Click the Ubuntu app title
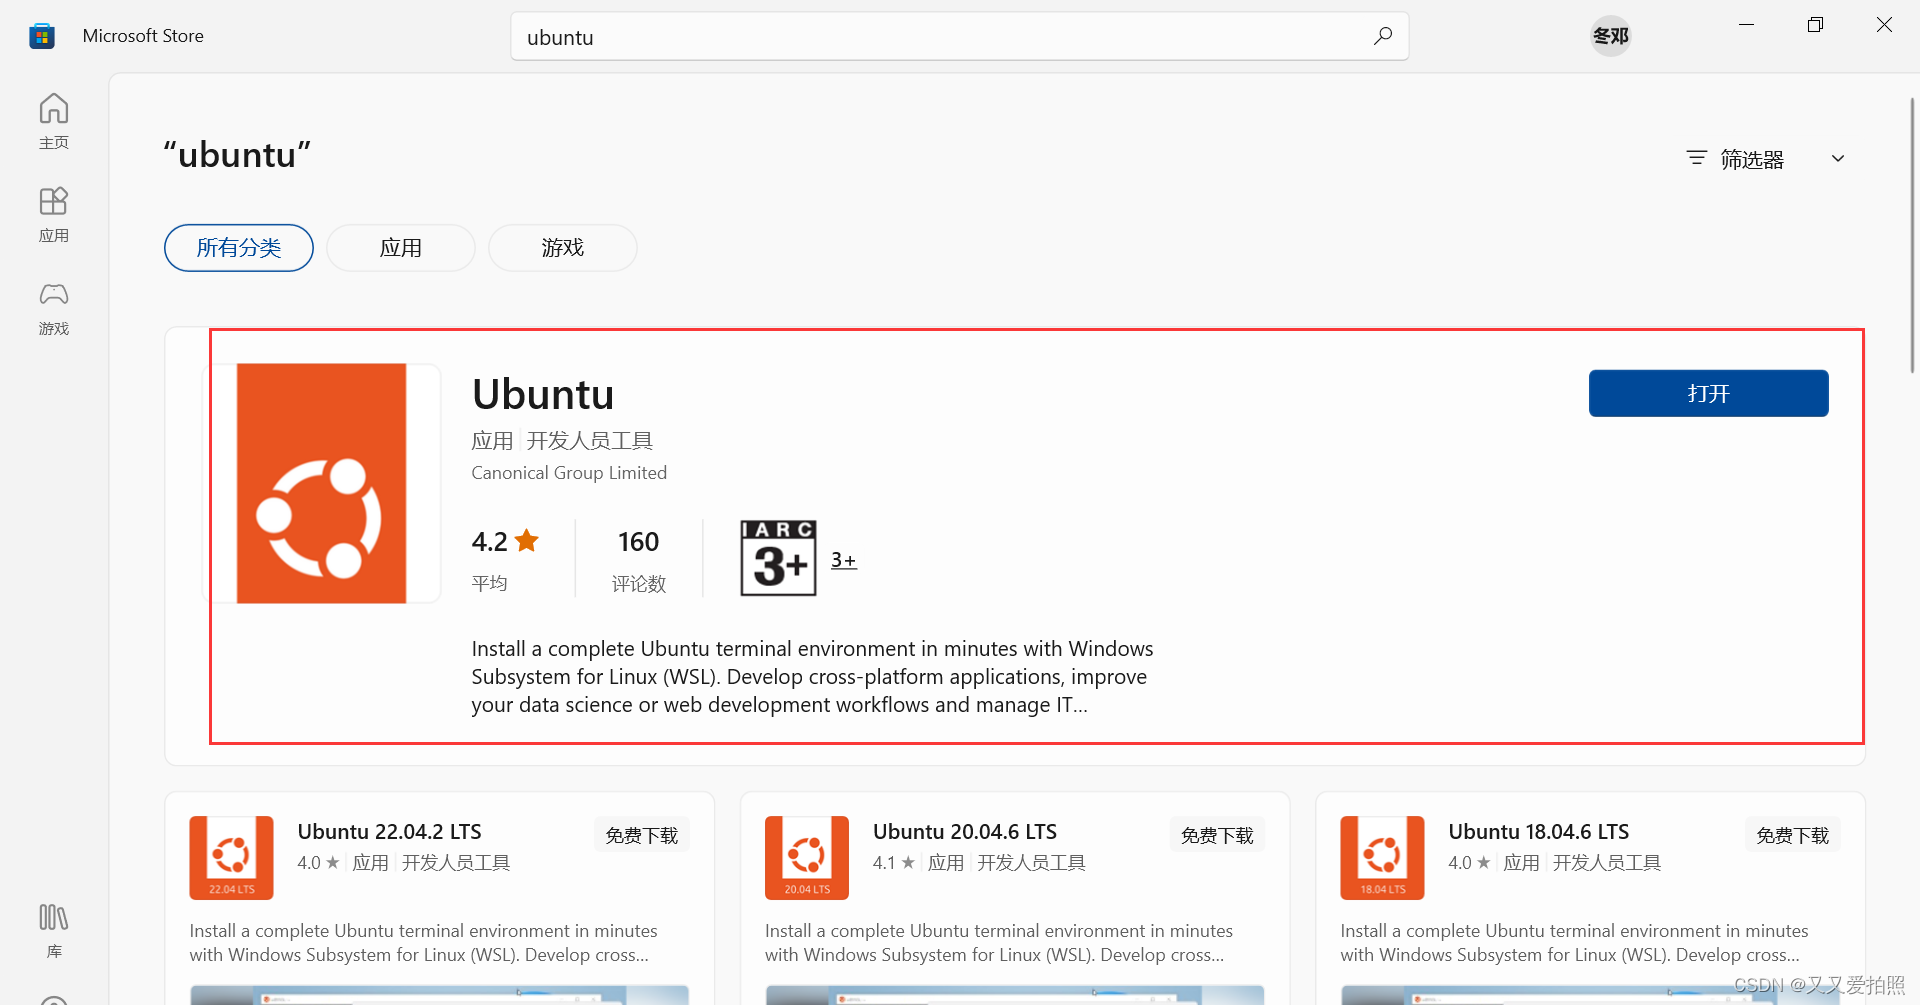 click(543, 394)
